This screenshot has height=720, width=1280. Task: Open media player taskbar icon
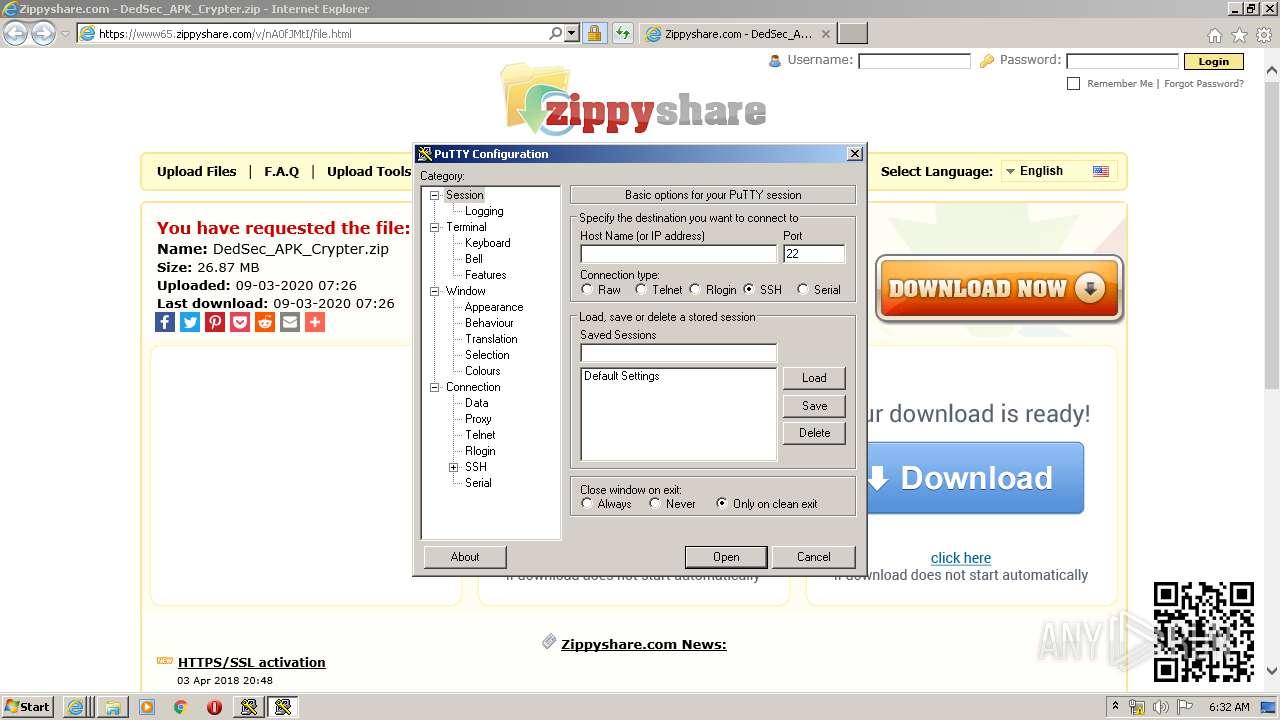coord(147,706)
